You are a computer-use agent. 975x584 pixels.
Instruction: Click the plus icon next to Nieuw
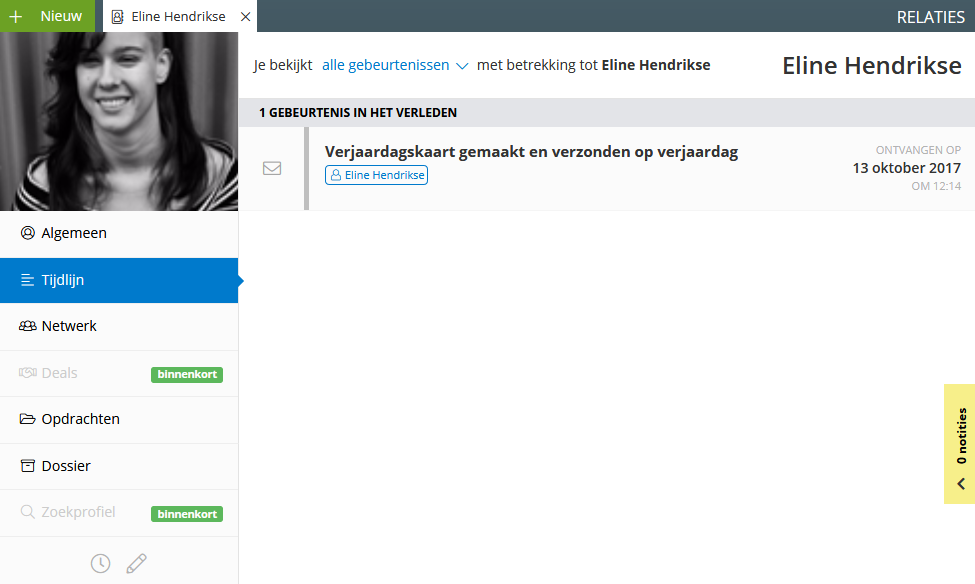pyautogui.click(x=16, y=16)
